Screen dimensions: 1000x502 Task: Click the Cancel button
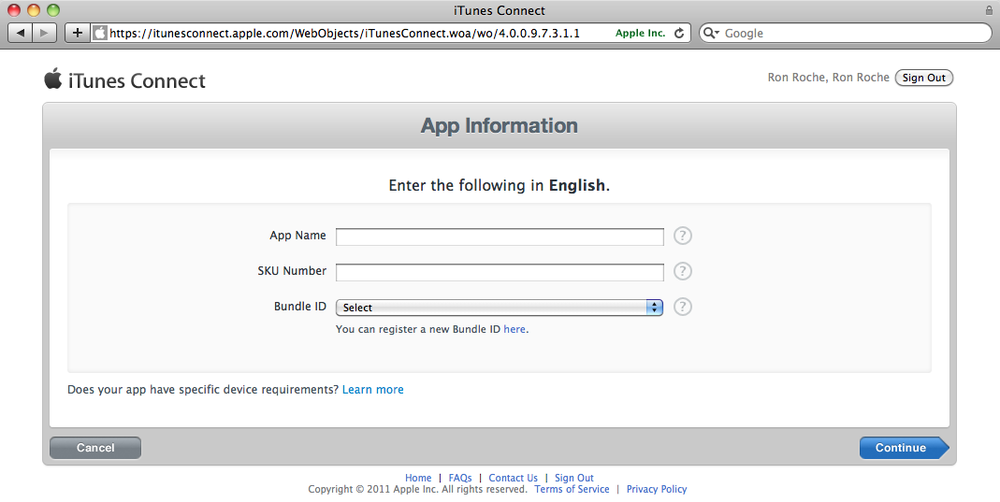tap(95, 448)
